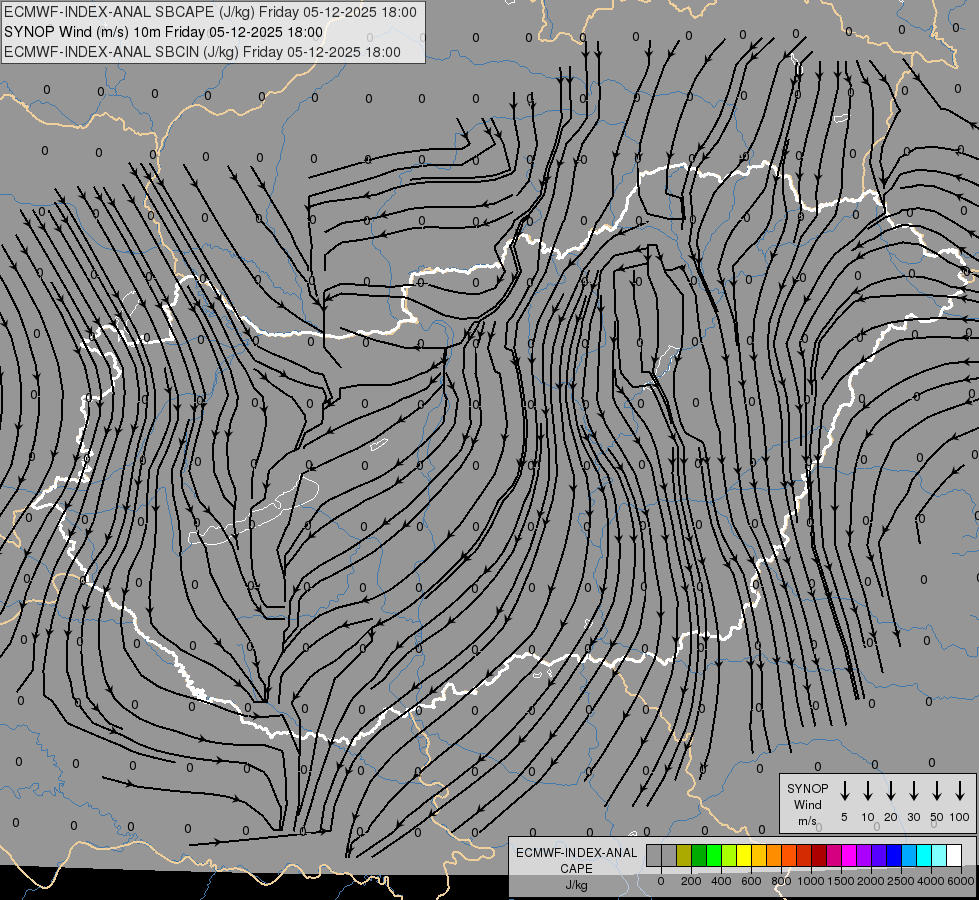Screen dimensions: 979x900
Task: Pick the orange CAPE legend swatch
Action: click(x=774, y=855)
